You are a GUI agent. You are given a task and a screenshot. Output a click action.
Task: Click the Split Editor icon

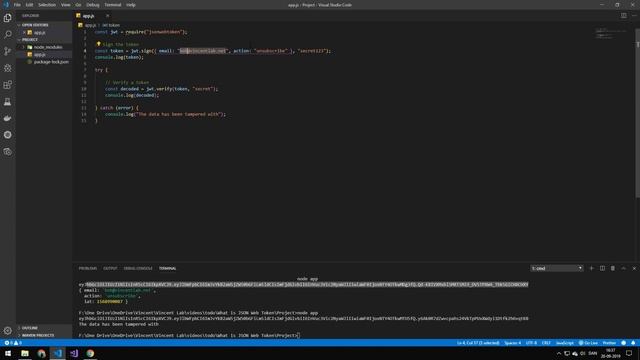click(624, 16)
